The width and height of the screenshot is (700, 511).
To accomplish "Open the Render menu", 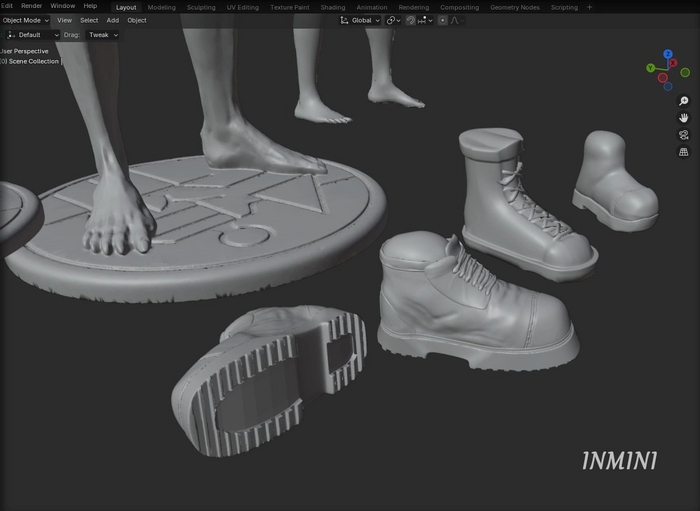I will click(32, 6).
